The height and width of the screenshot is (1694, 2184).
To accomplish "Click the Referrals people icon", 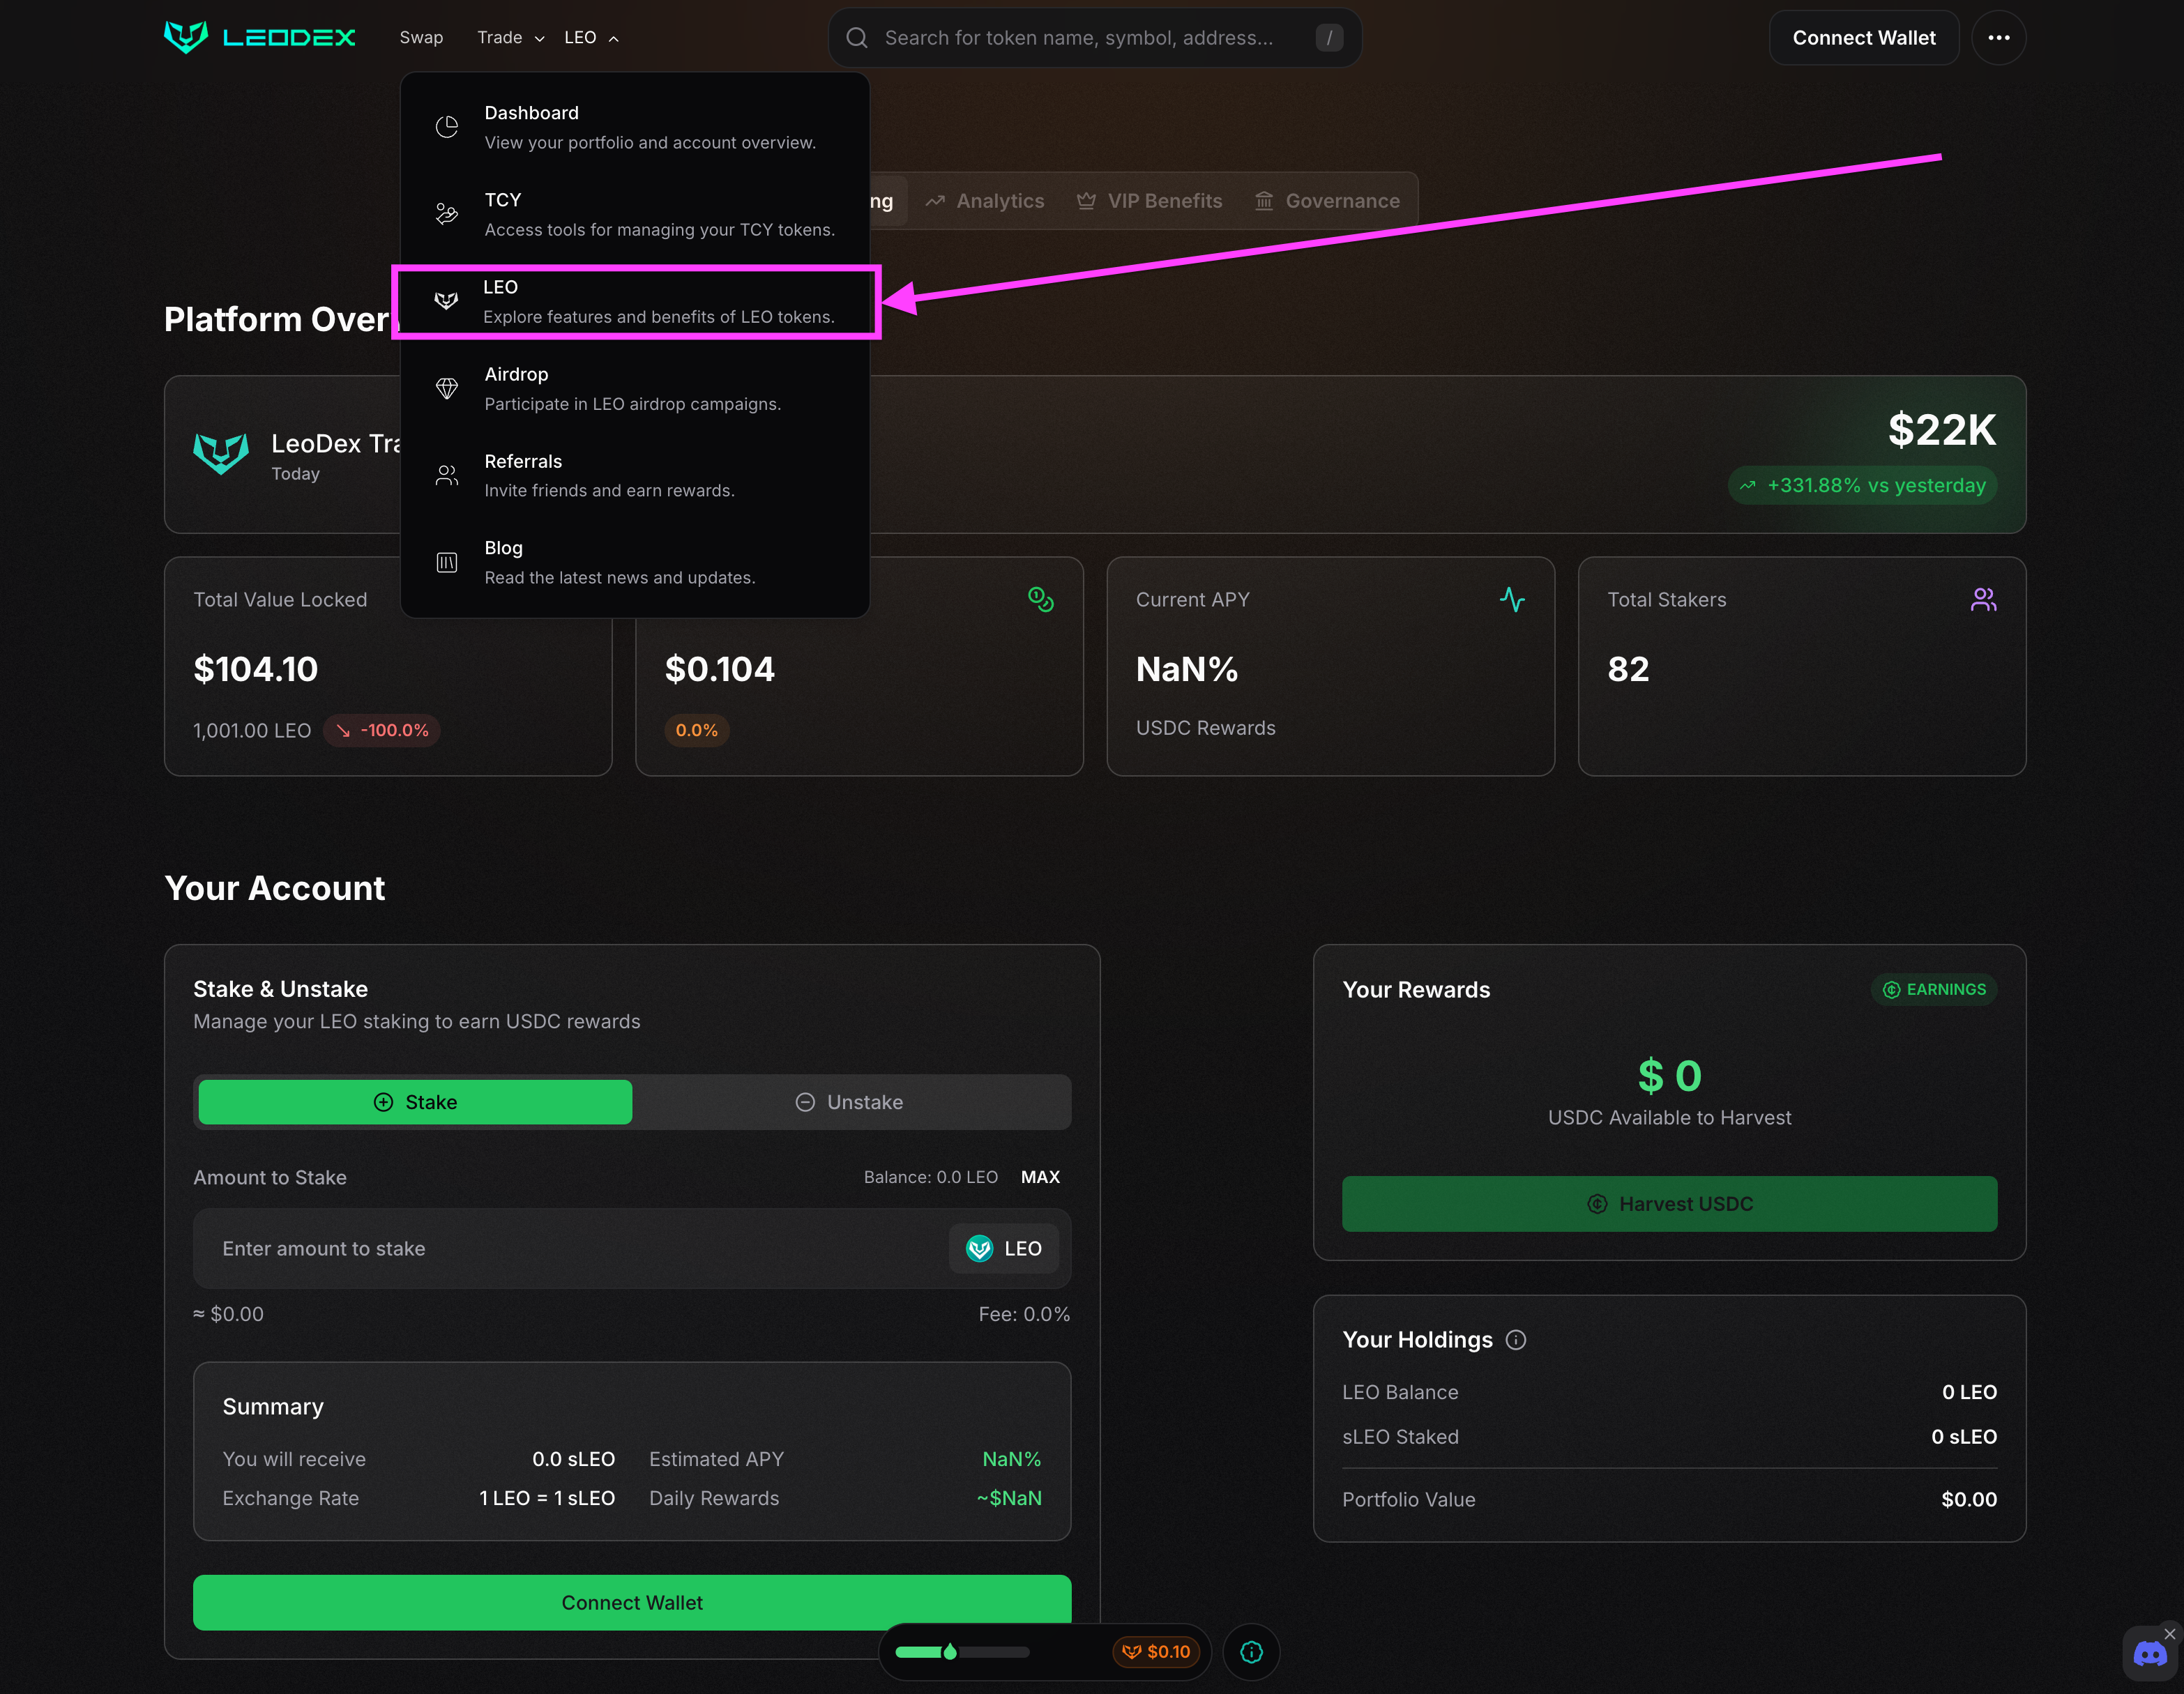I will coord(447,475).
